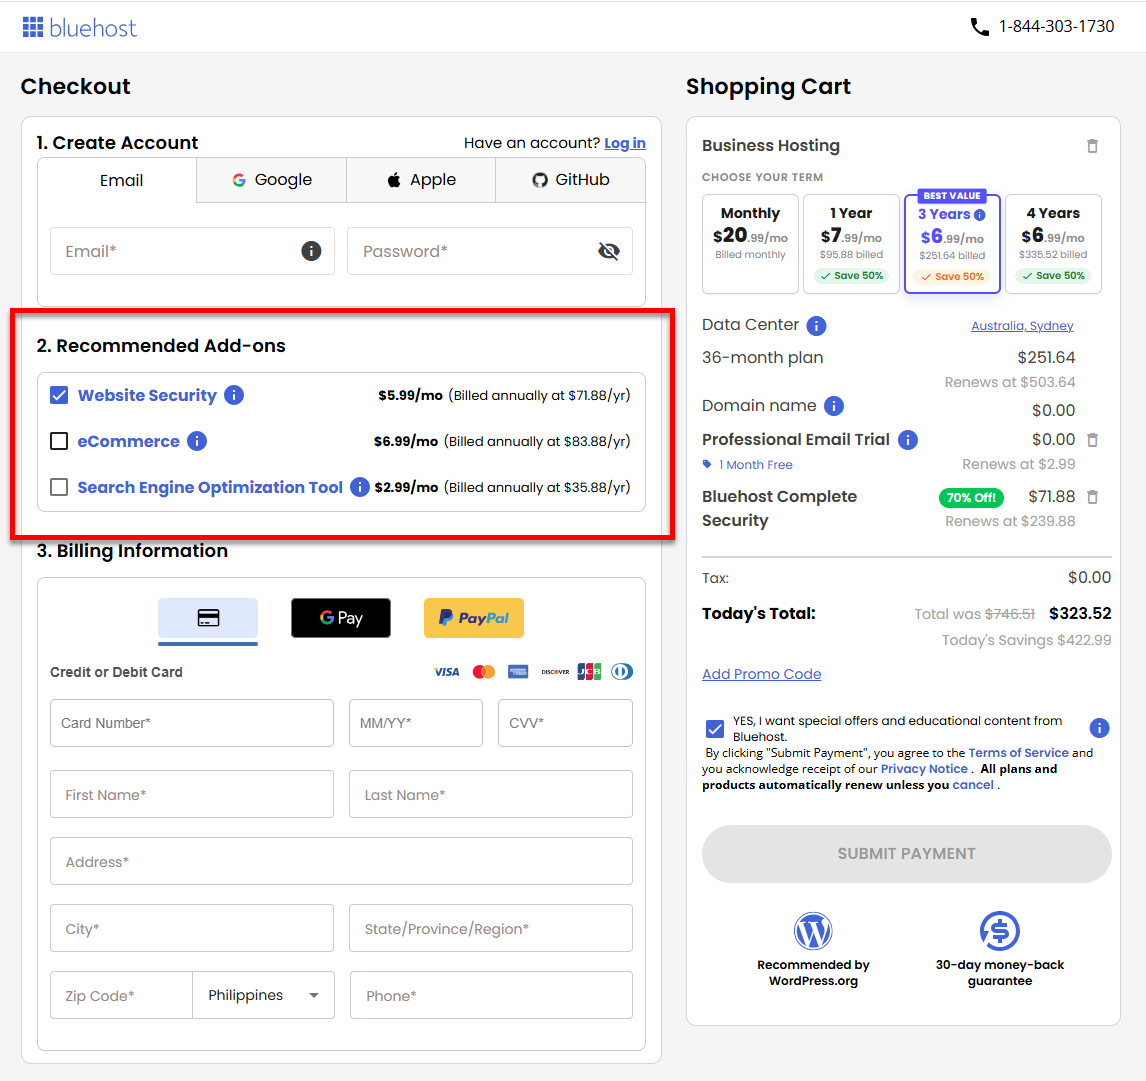Focus the MM/YY expiry field
The image size is (1146, 1081).
[416, 723]
